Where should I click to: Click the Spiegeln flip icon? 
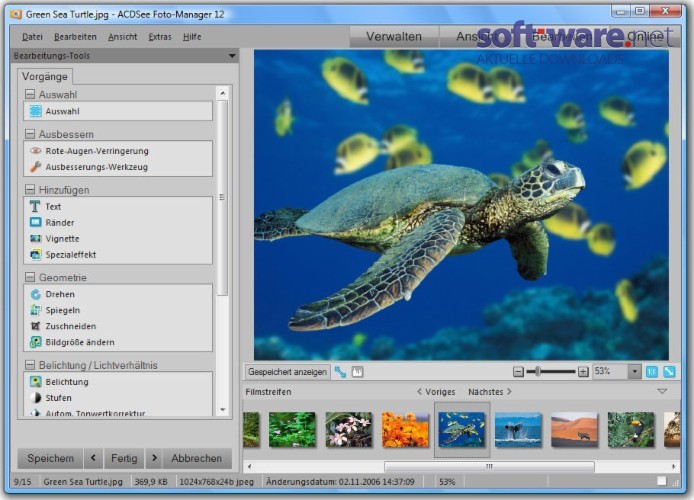tap(35, 310)
